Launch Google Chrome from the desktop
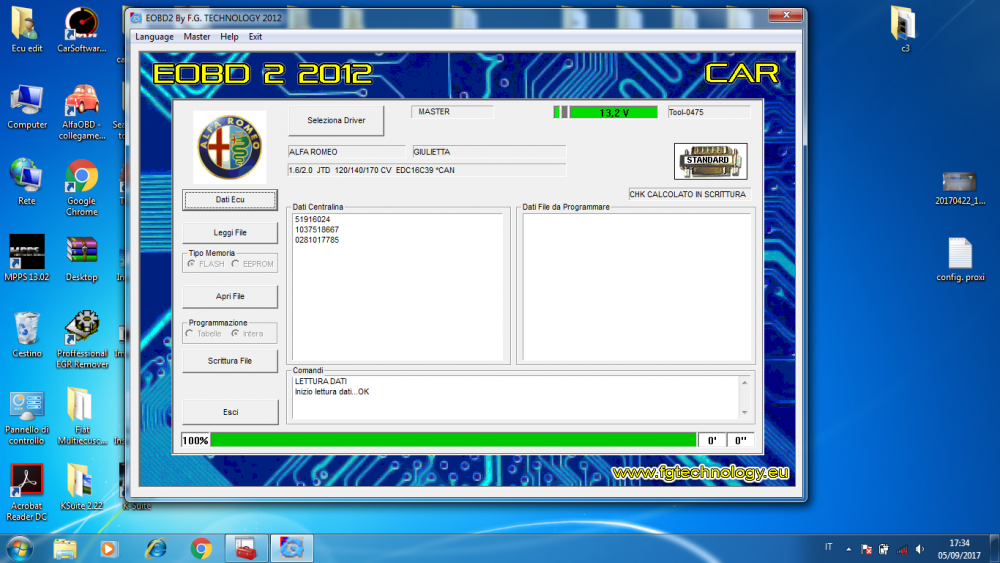1000x563 pixels. point(82,188)
